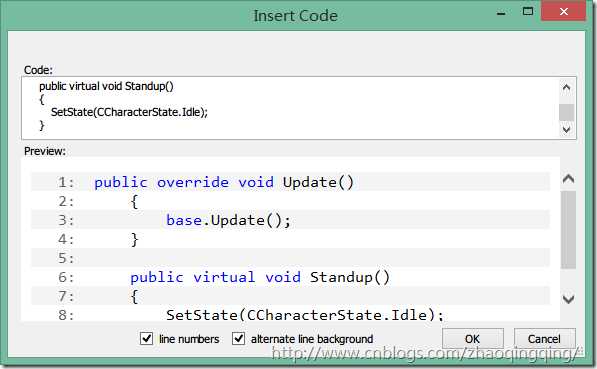Click preview line 8 'SetState(CCharacterState.Idle);'

point(305,315)
